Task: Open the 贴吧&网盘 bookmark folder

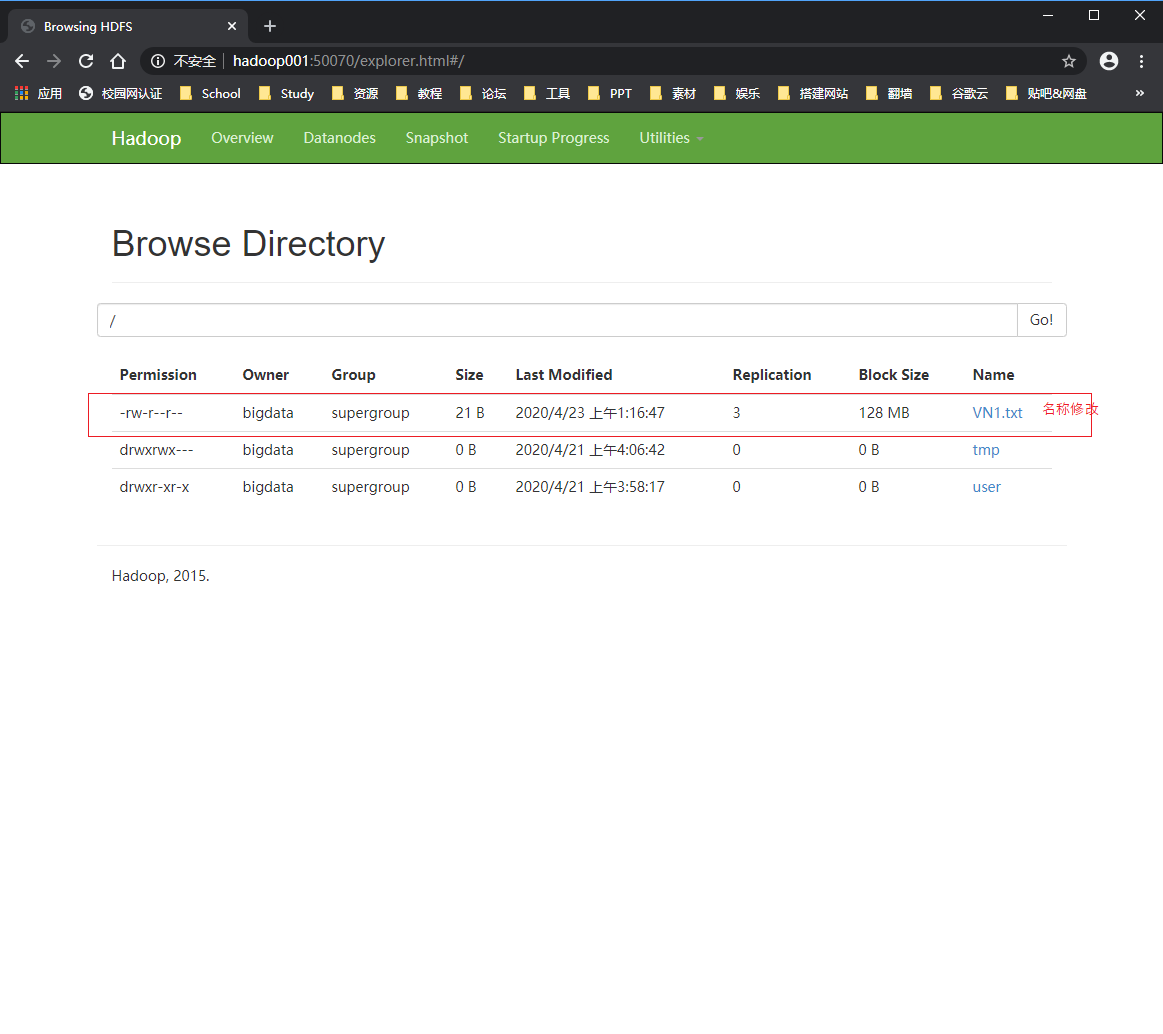Action: 1047,93
